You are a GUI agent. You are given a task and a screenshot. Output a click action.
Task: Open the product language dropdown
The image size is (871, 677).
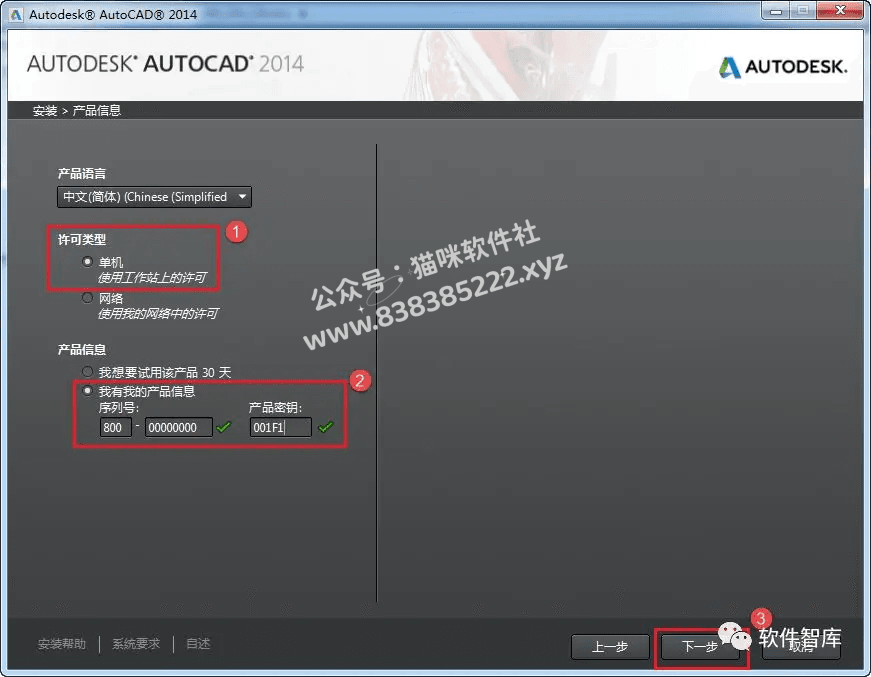point(154,197)
